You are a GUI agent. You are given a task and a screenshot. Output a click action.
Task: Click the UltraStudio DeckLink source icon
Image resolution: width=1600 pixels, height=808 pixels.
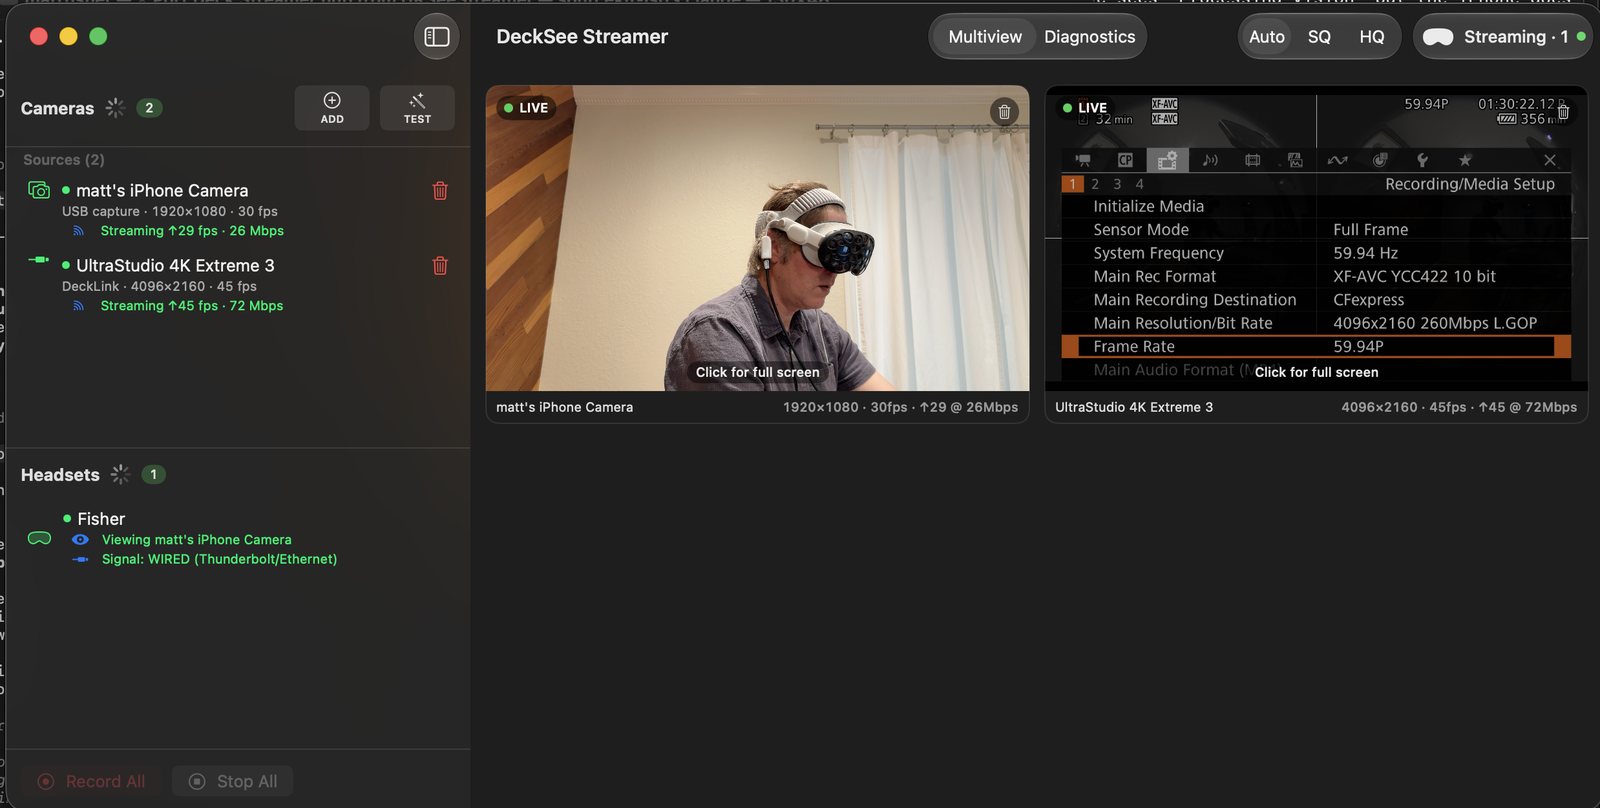pos(39,260)
